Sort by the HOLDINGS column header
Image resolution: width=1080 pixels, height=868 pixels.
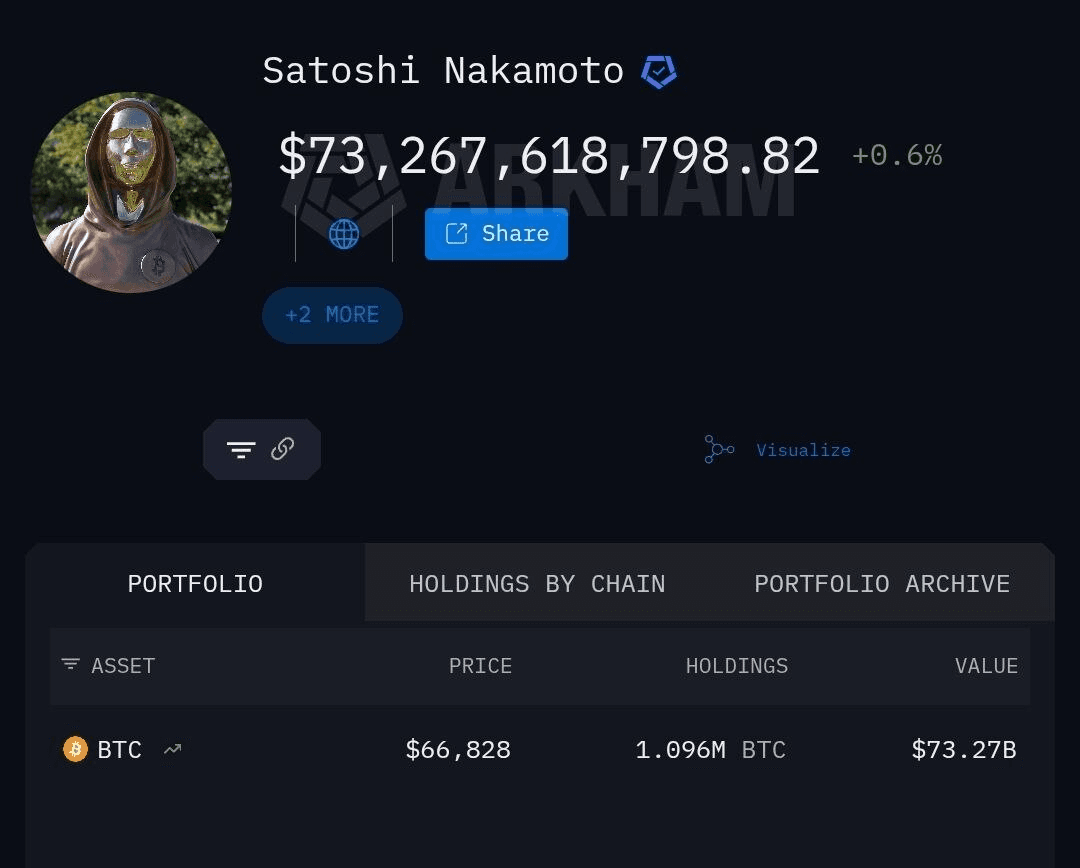(737, 666)
